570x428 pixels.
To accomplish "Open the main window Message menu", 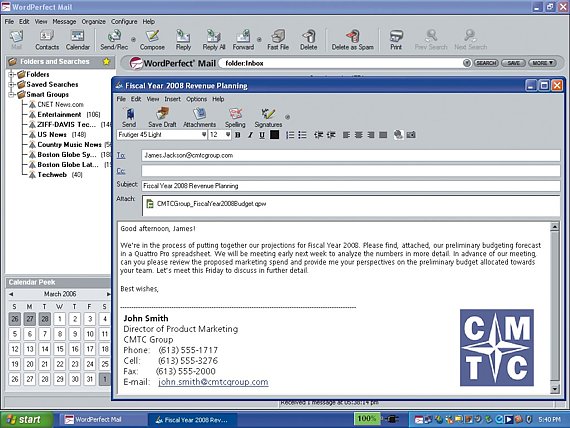I will click(x=64, y=21).
